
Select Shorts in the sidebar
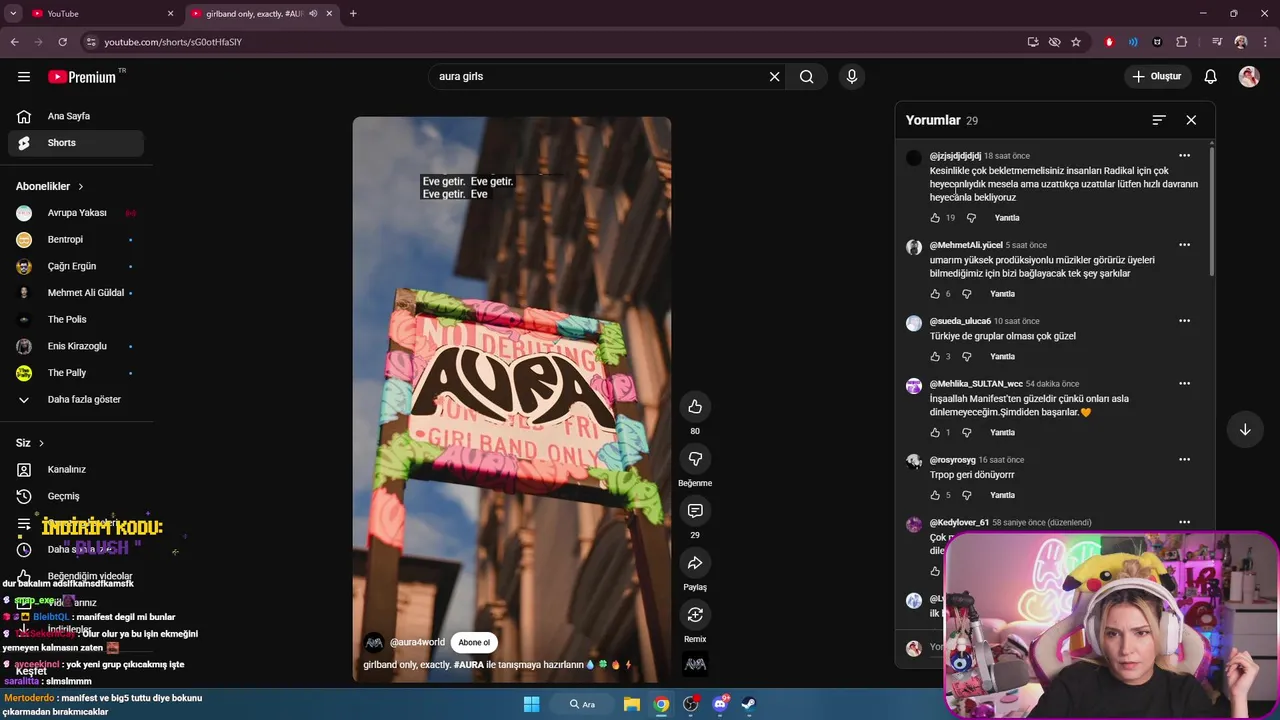pos(76,143)
